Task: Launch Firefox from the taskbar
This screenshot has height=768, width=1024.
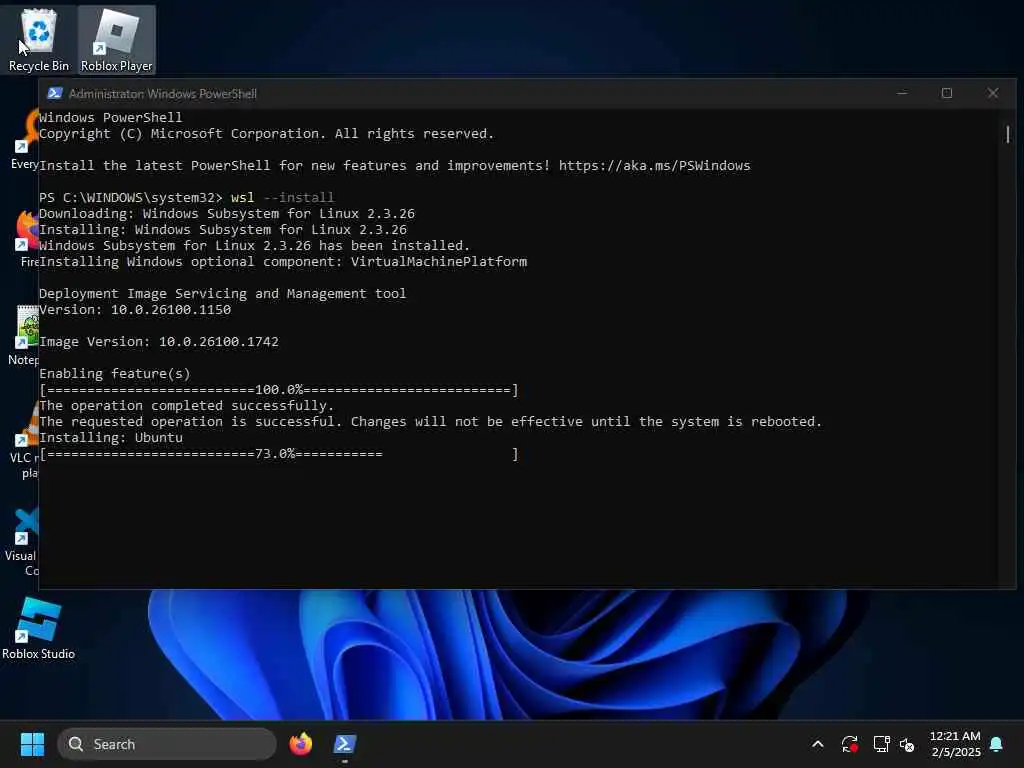Action: point(300,744)
